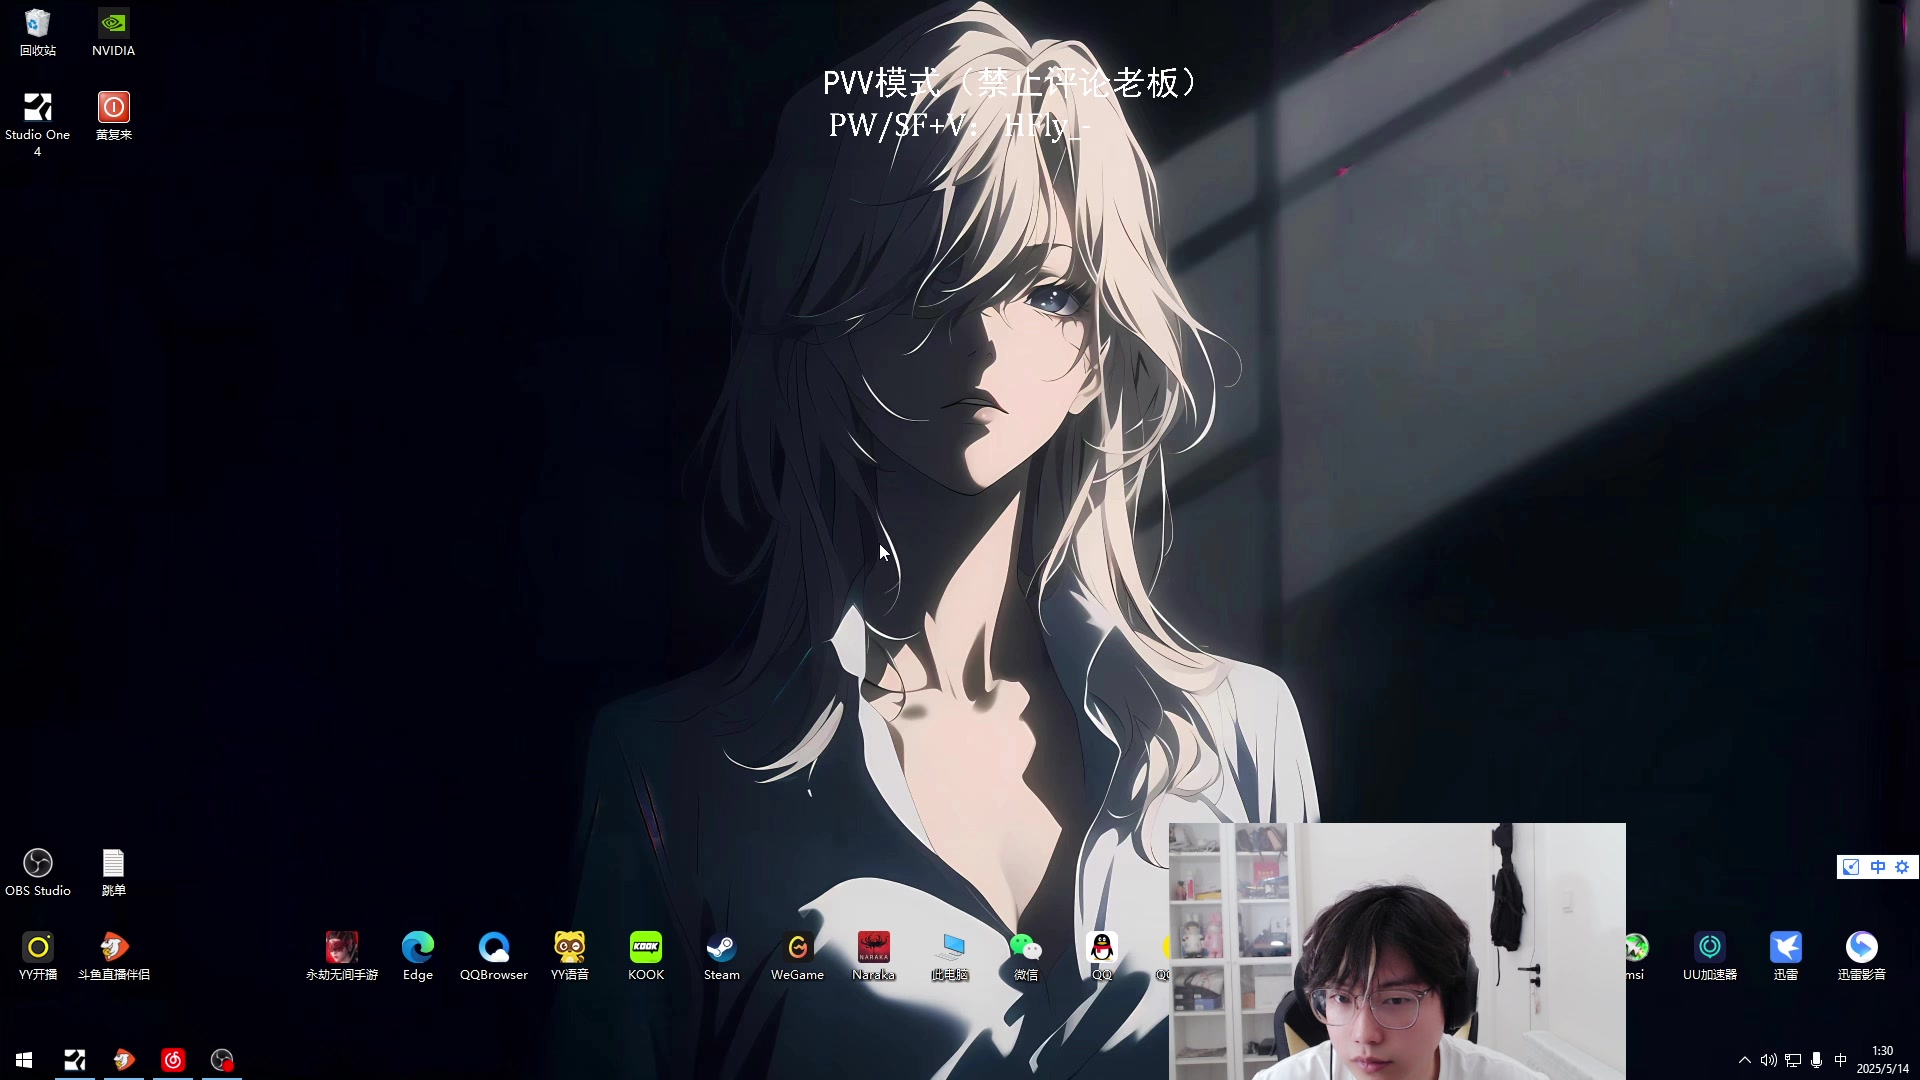Click the webcam overlay video
The image size is (1920, 1080).
1397,951
